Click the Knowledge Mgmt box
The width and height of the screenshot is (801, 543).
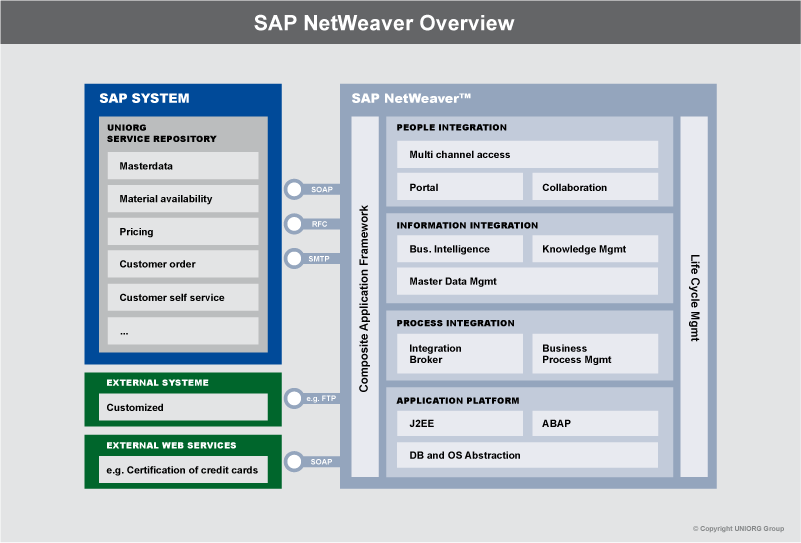(x=595, y=249)
